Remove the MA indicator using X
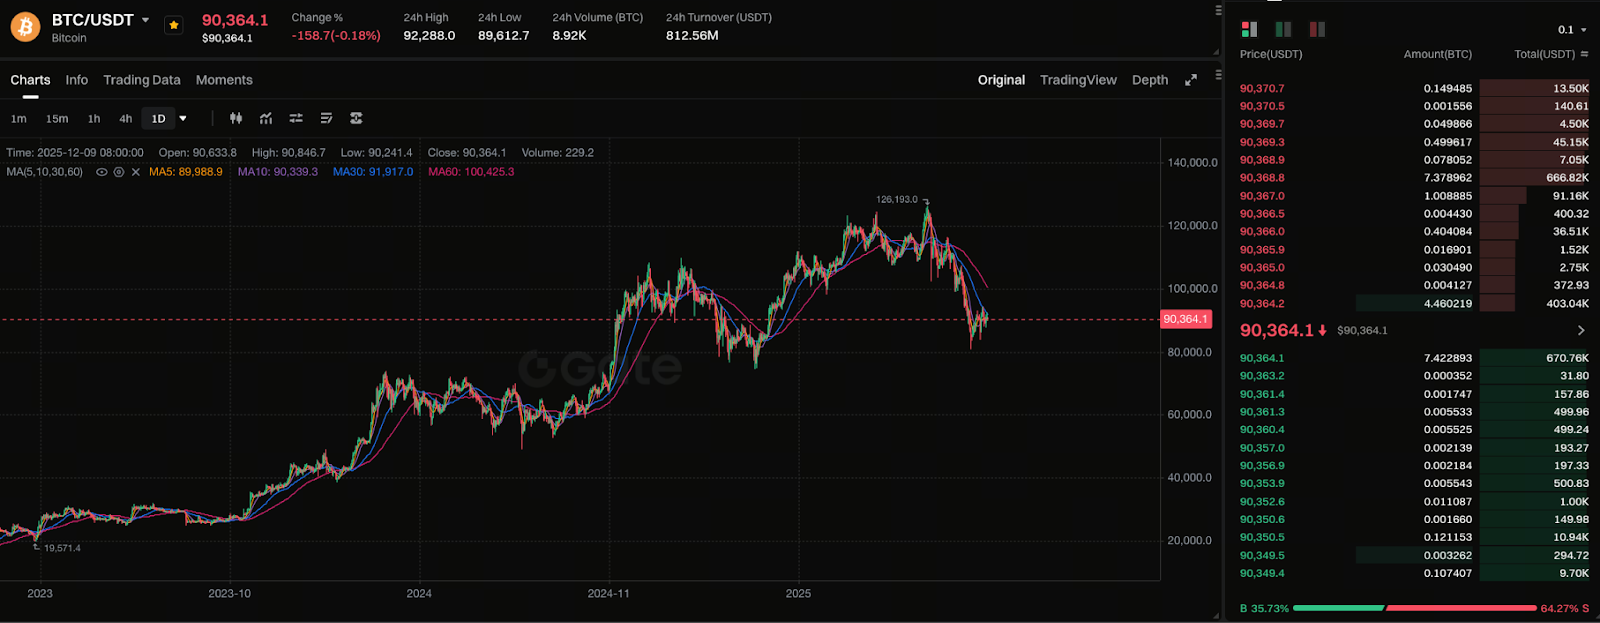The height and width of the screenshot is (623, 1600). click(x=136, y=172)
